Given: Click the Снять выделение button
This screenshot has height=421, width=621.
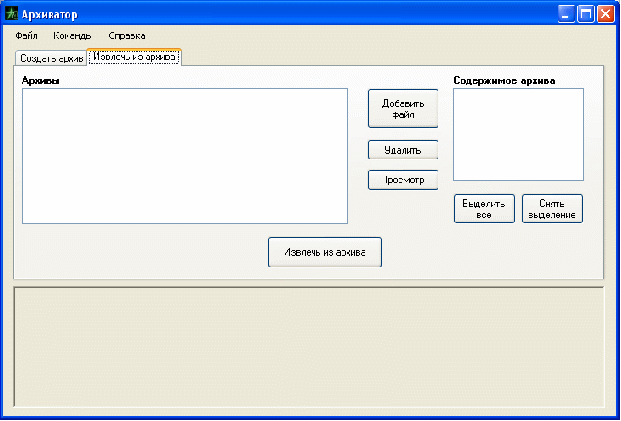Looking at the screenshot, I should coord(552,208).
